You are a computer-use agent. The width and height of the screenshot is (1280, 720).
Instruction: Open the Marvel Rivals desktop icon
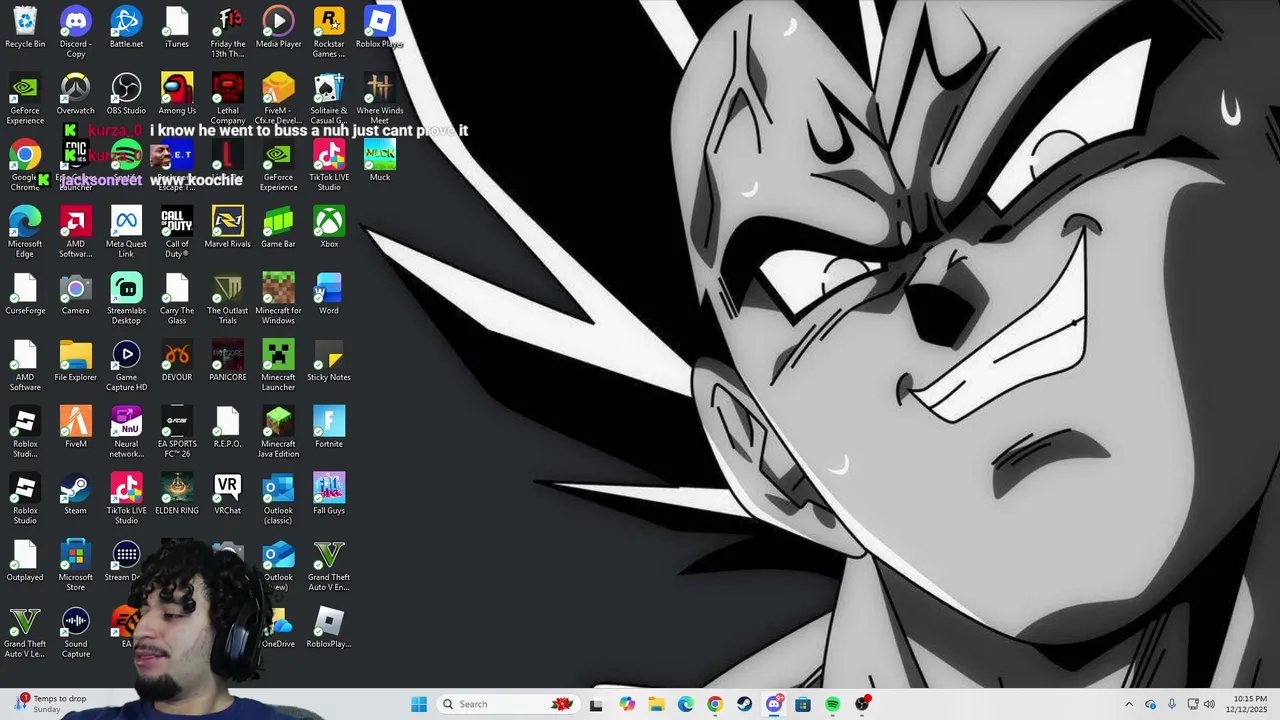228,228
